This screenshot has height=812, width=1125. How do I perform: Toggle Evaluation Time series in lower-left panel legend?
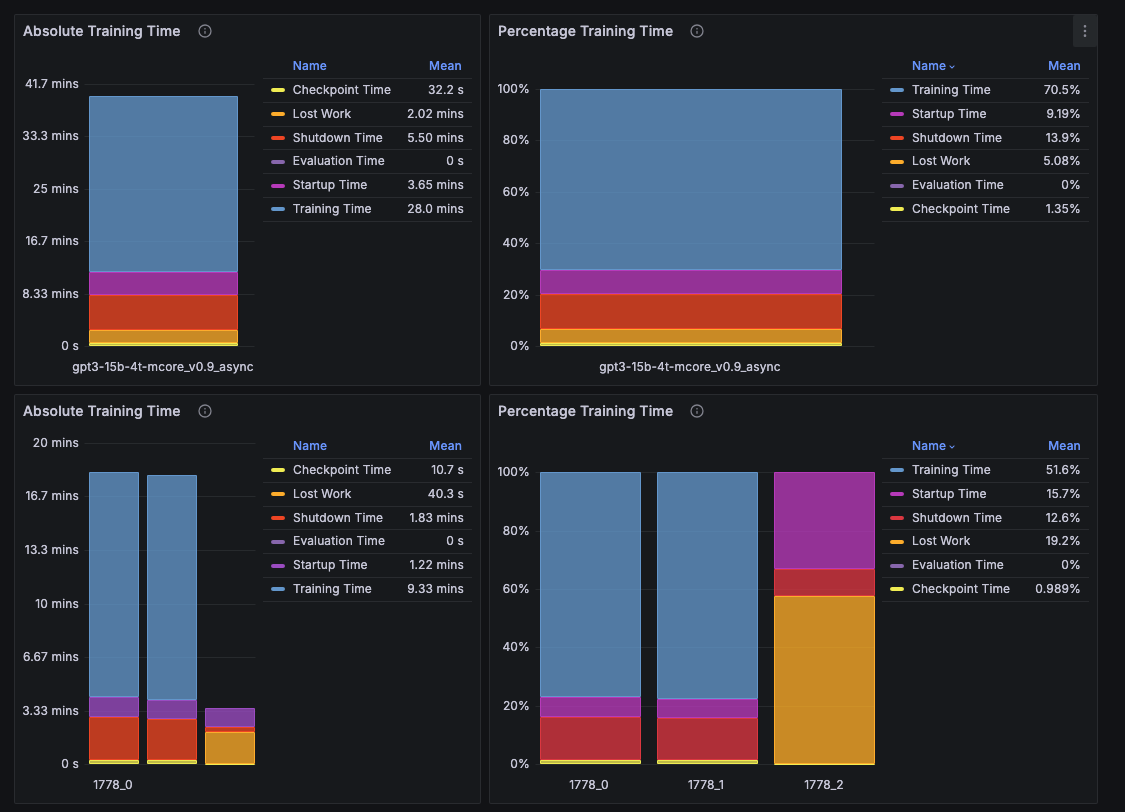(x=338, y=541)
